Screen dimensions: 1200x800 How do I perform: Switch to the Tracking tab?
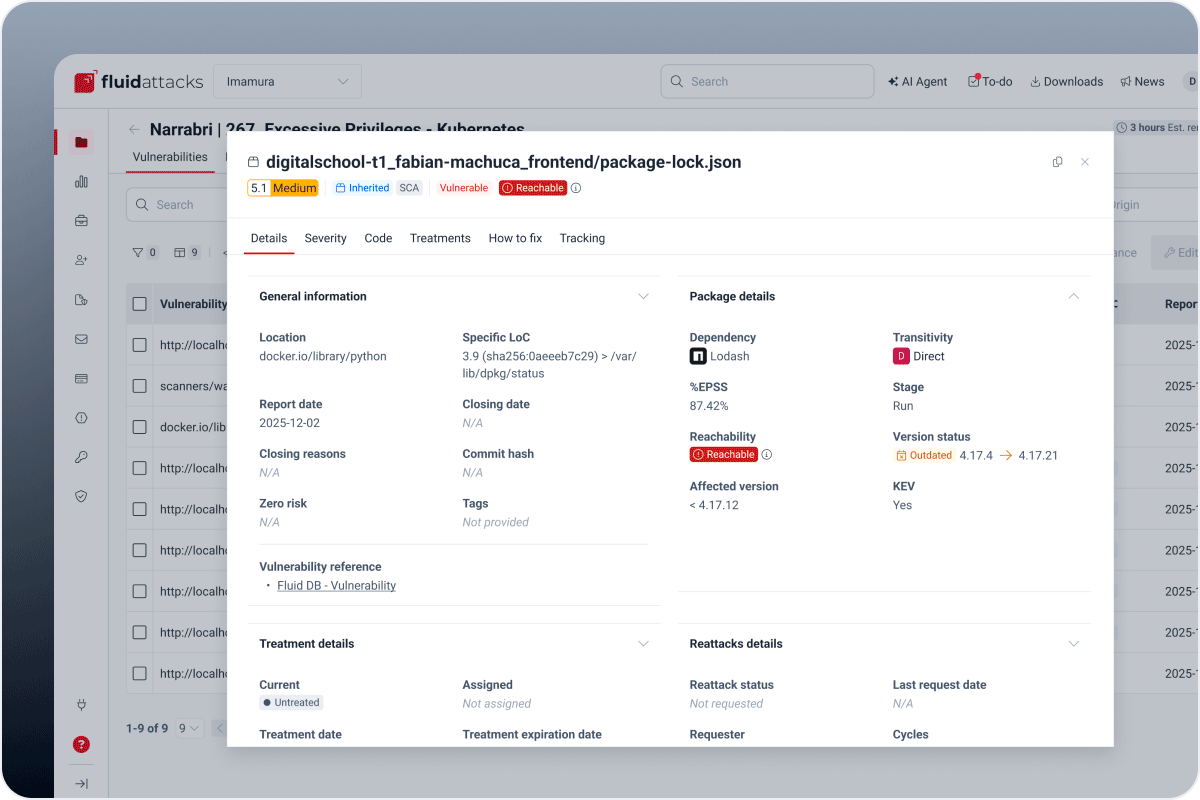click(582, 238)
